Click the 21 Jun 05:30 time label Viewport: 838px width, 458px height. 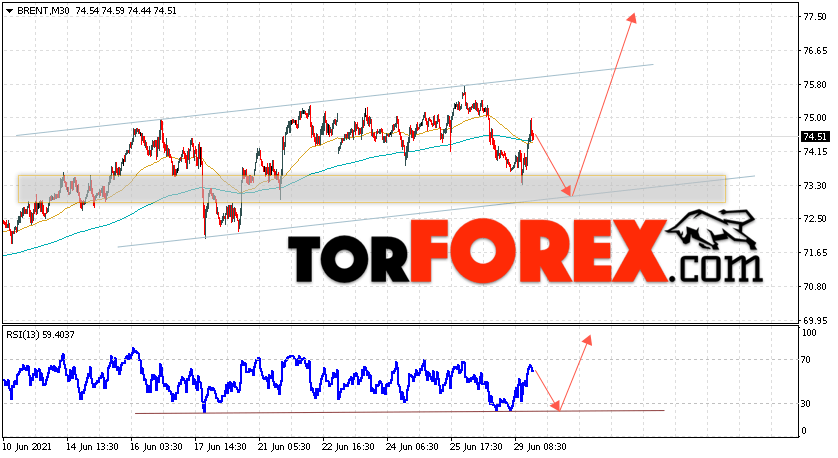click(284, 447)
